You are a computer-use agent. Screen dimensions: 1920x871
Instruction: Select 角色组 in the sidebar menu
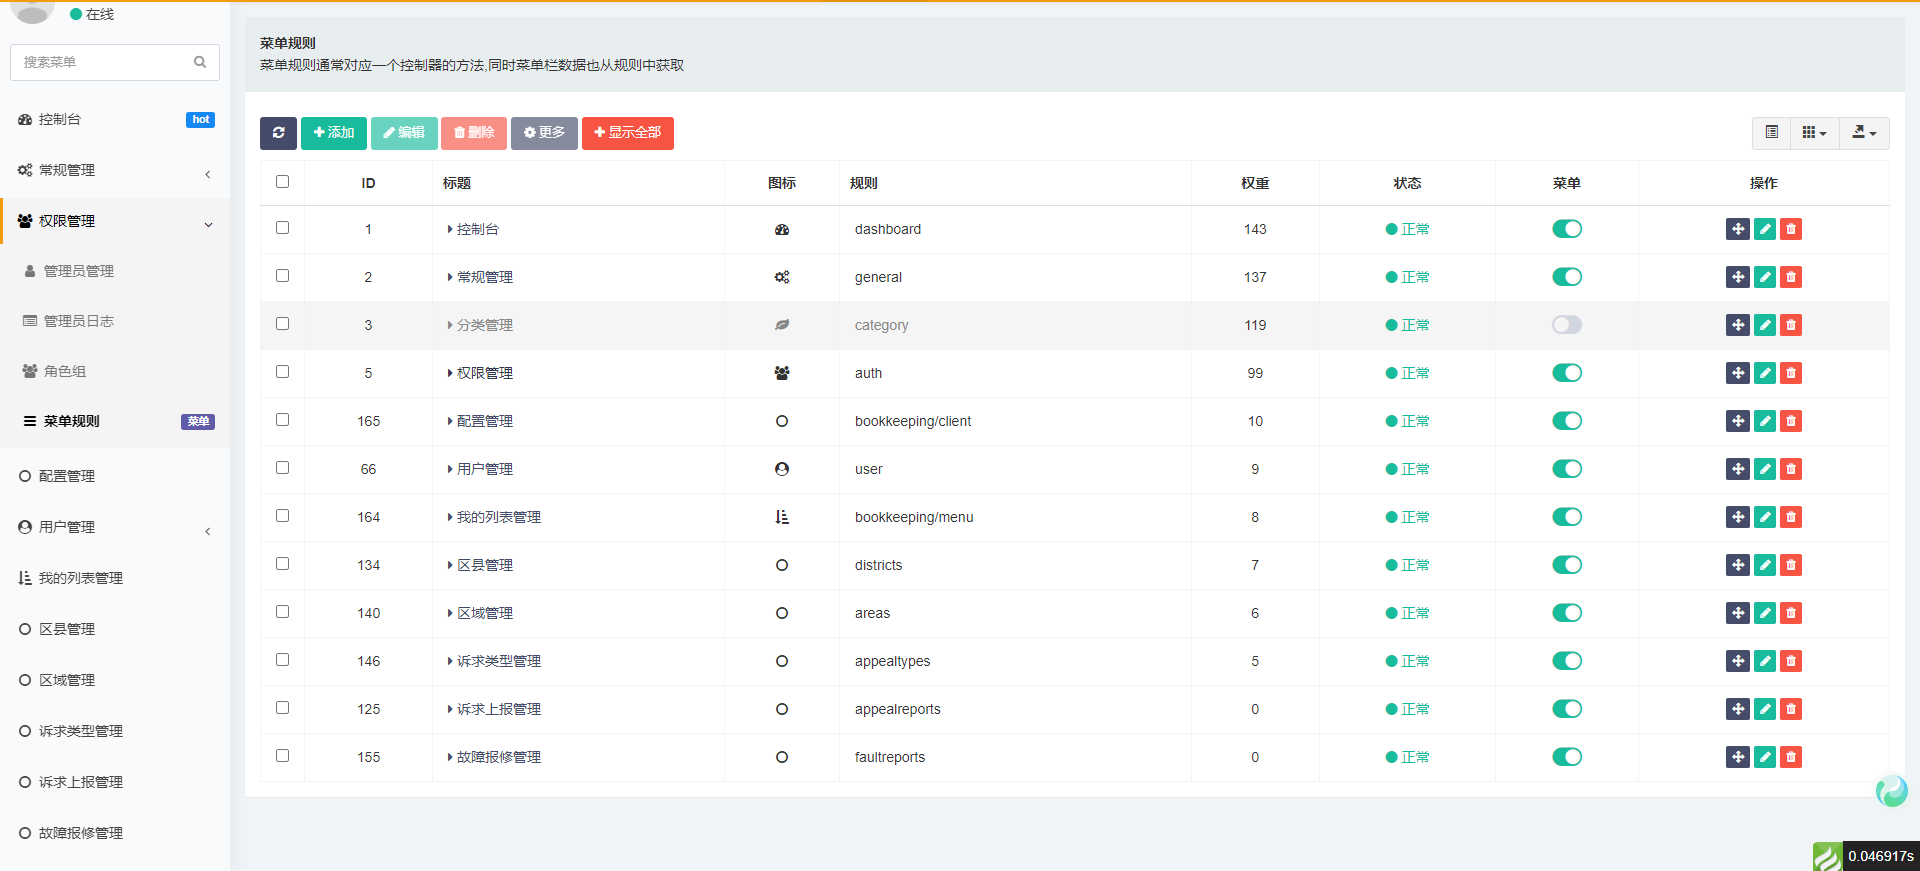65,371
